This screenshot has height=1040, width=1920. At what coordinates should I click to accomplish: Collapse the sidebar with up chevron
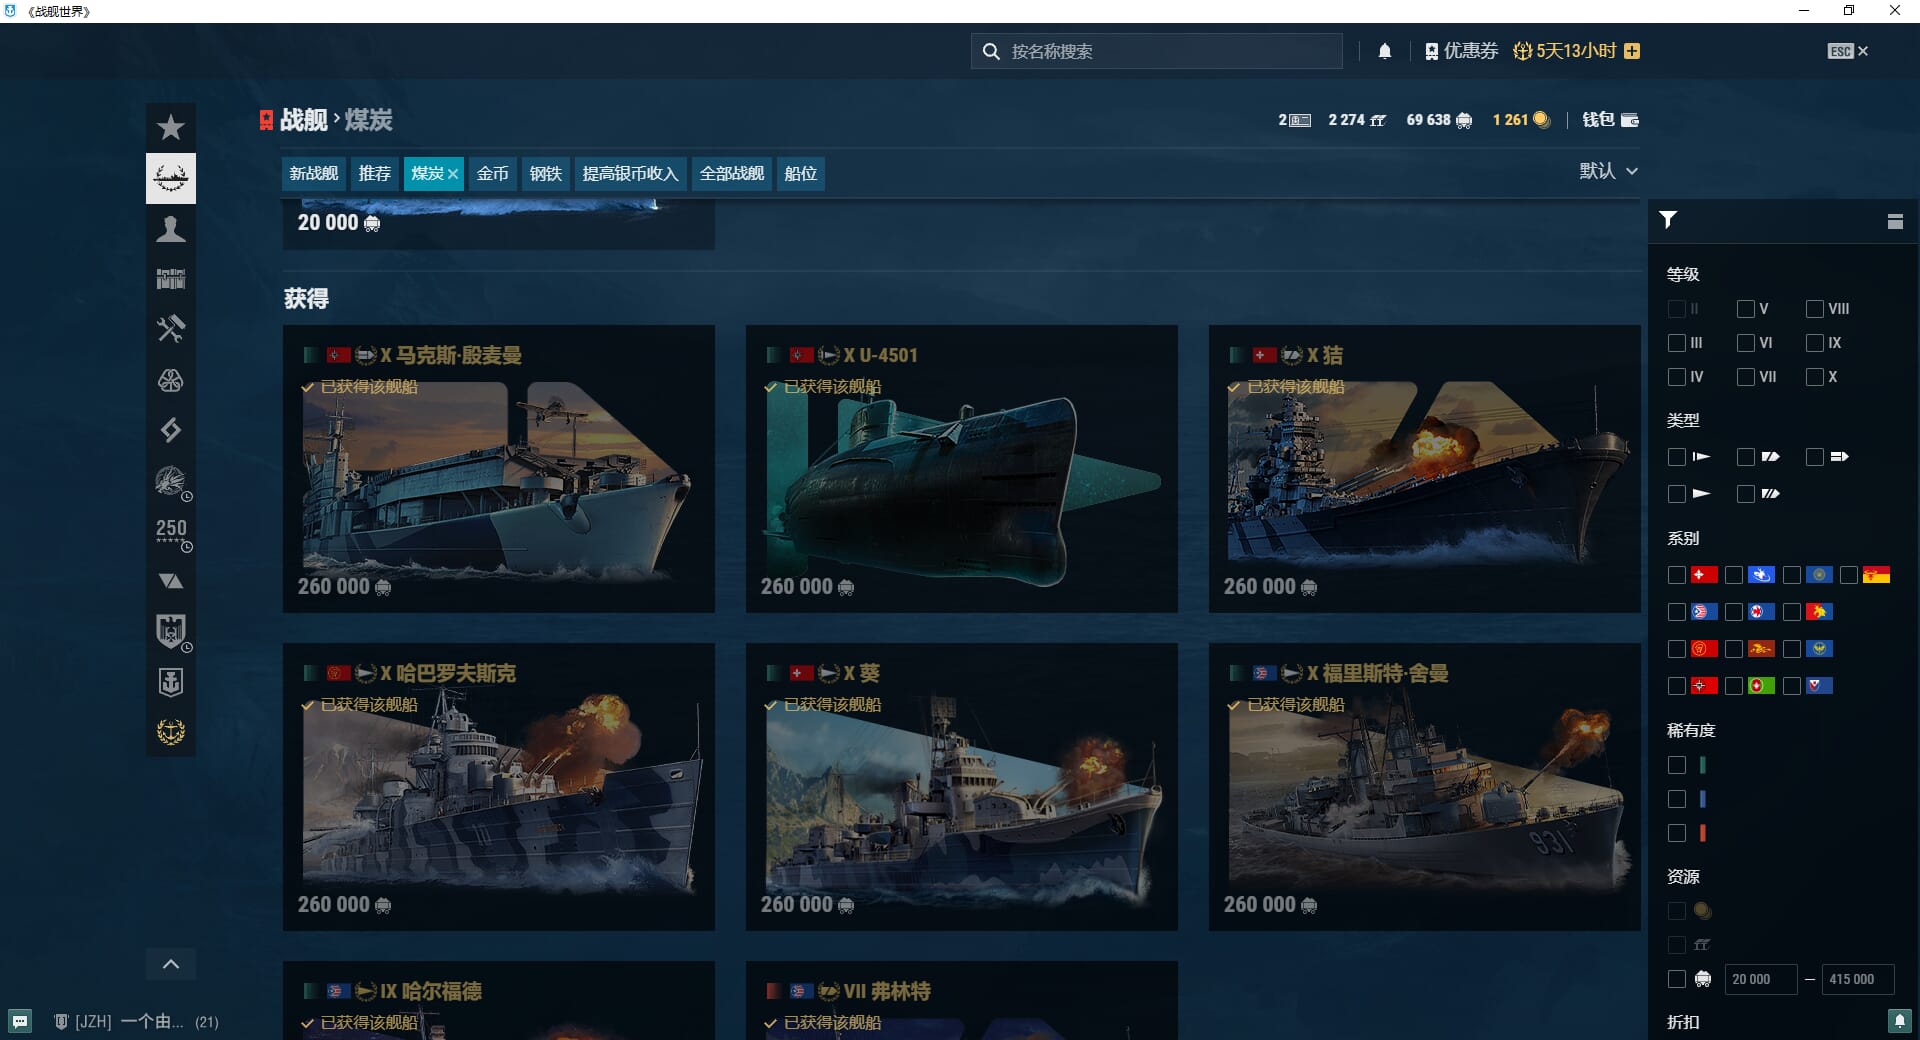[x=171, y=964]
